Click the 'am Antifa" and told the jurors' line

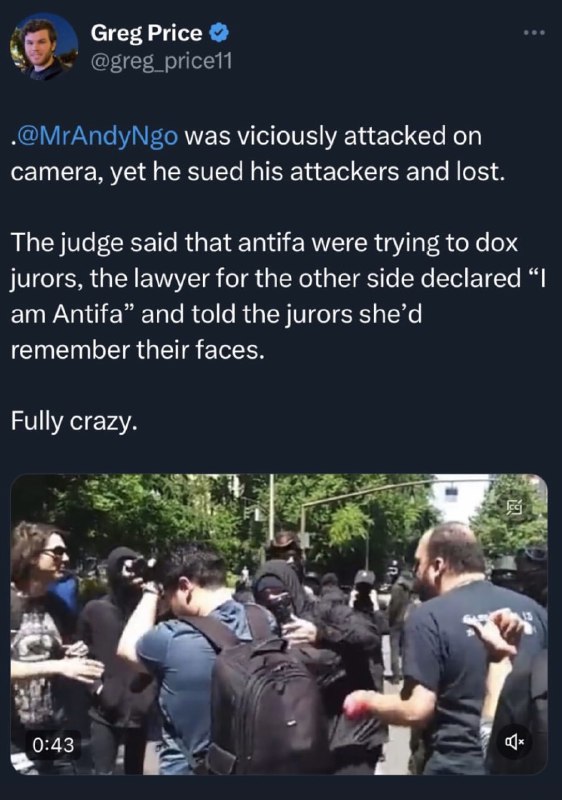pos(217,314)
